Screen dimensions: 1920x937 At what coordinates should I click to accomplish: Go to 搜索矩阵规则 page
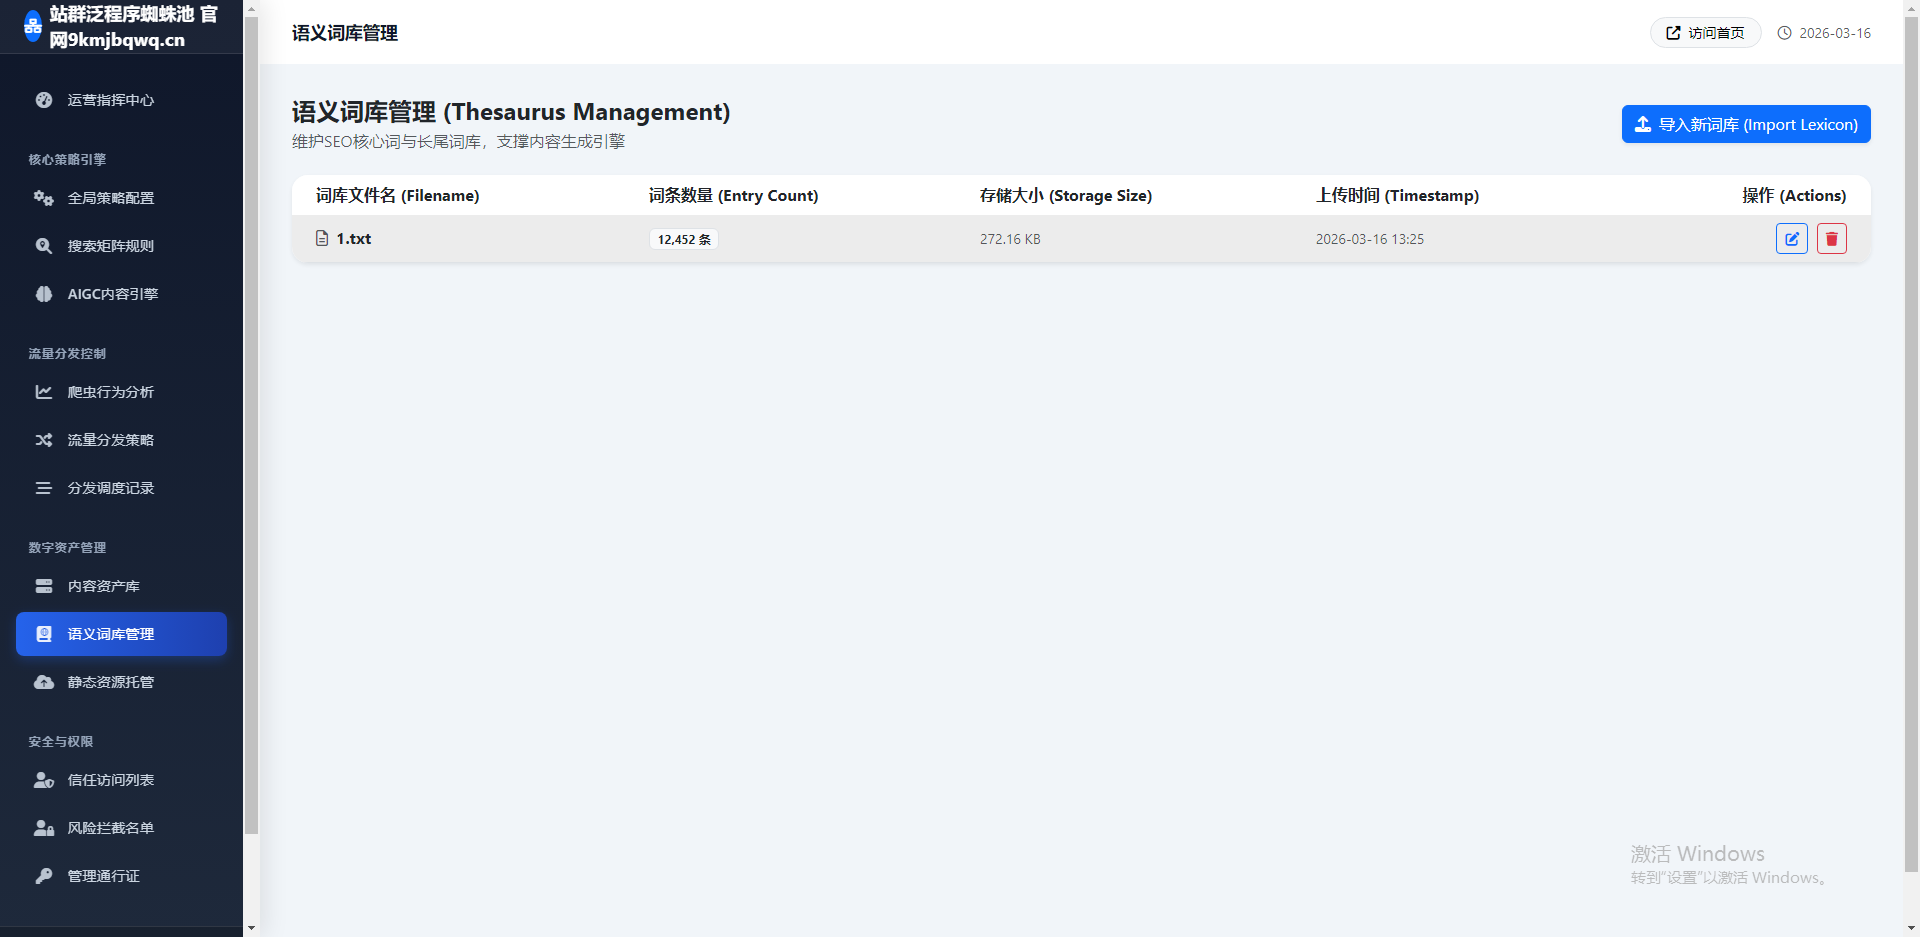tap(110, 246)
